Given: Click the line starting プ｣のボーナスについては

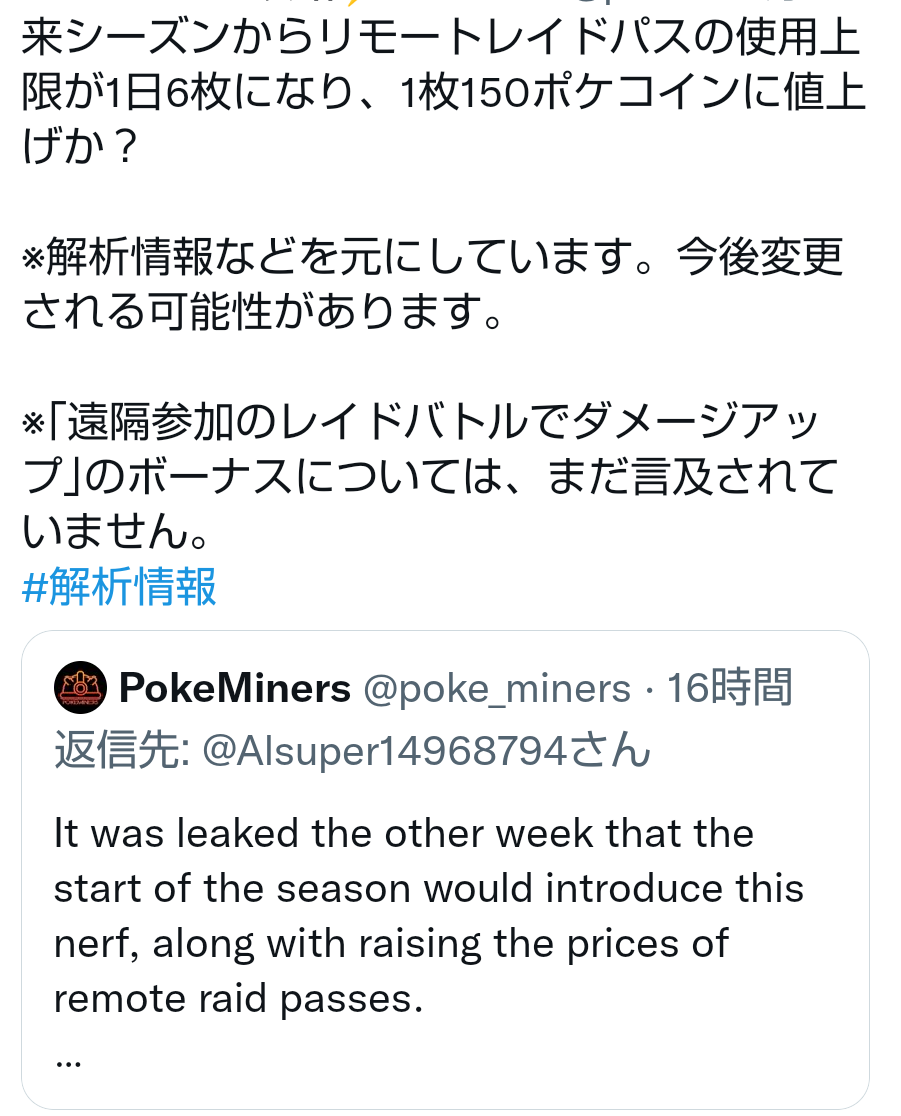Looking at the screenshot, I should (429, 478).
